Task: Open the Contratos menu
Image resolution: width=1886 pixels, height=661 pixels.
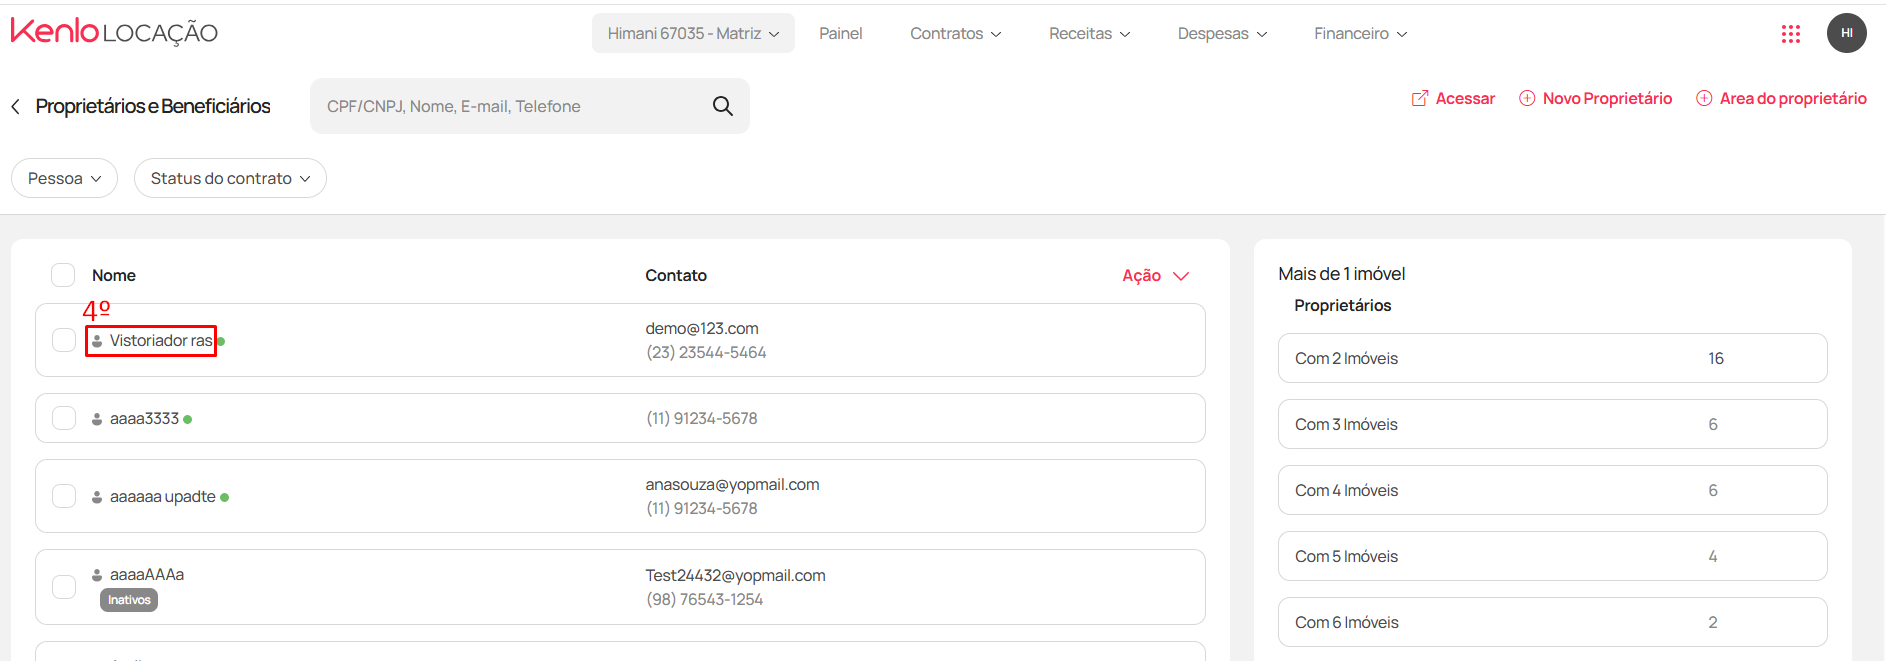Action: [x=955, y=33]
